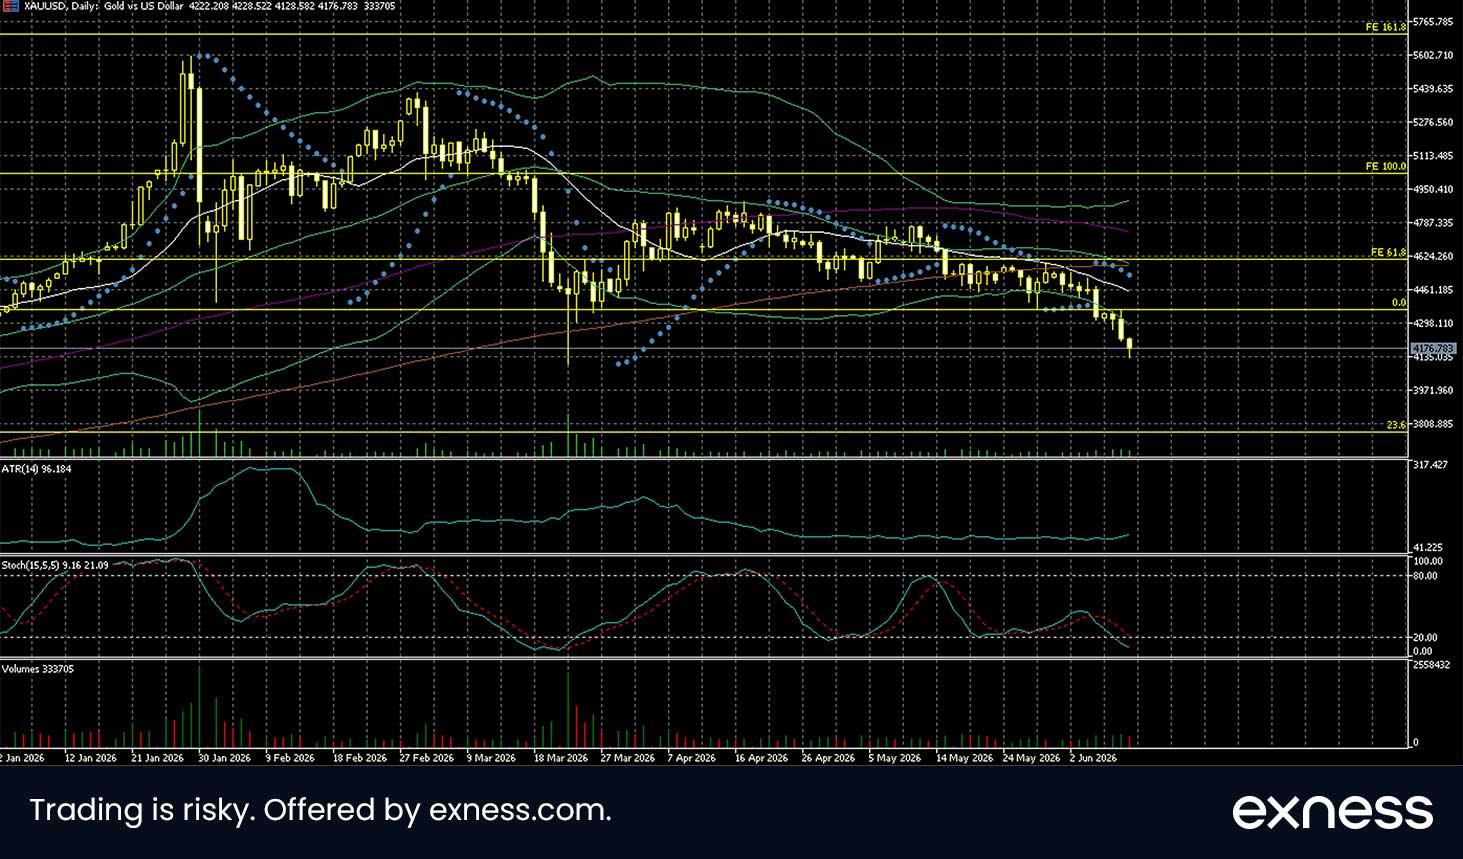Click the Stoch(15,5,5) indicator label
Screen dimensions: 1463x859
tap(55, 565)
